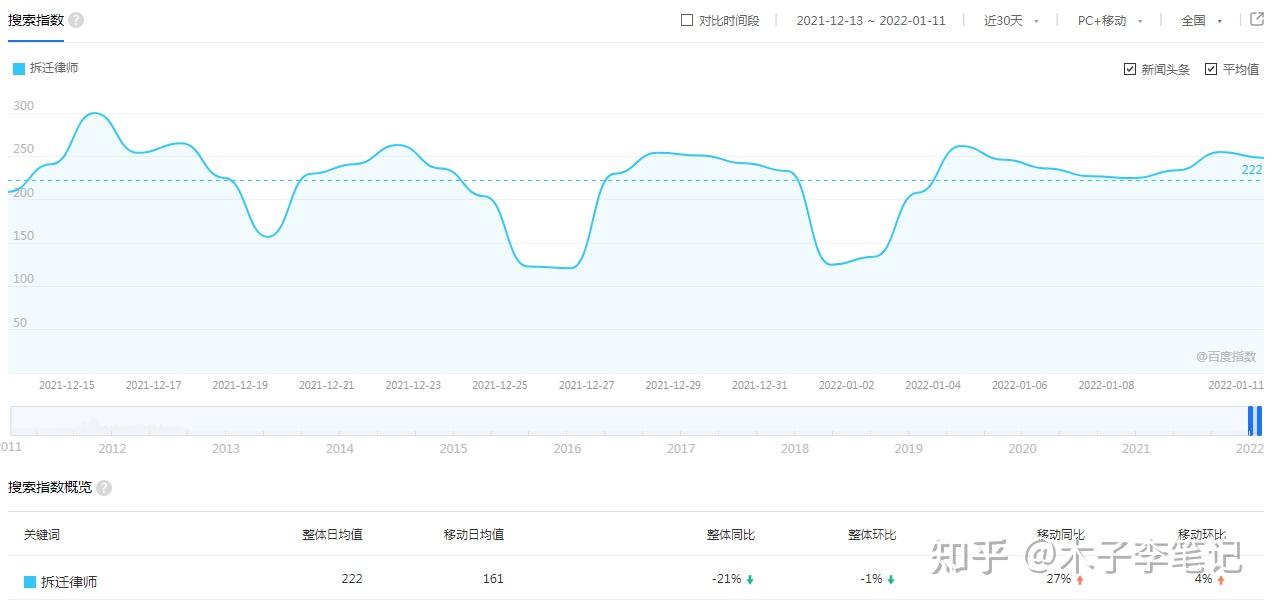Click the red up arrow beside 27%
The height and width of the screenshot is (606, 1275).
(x=1080, y=579)
